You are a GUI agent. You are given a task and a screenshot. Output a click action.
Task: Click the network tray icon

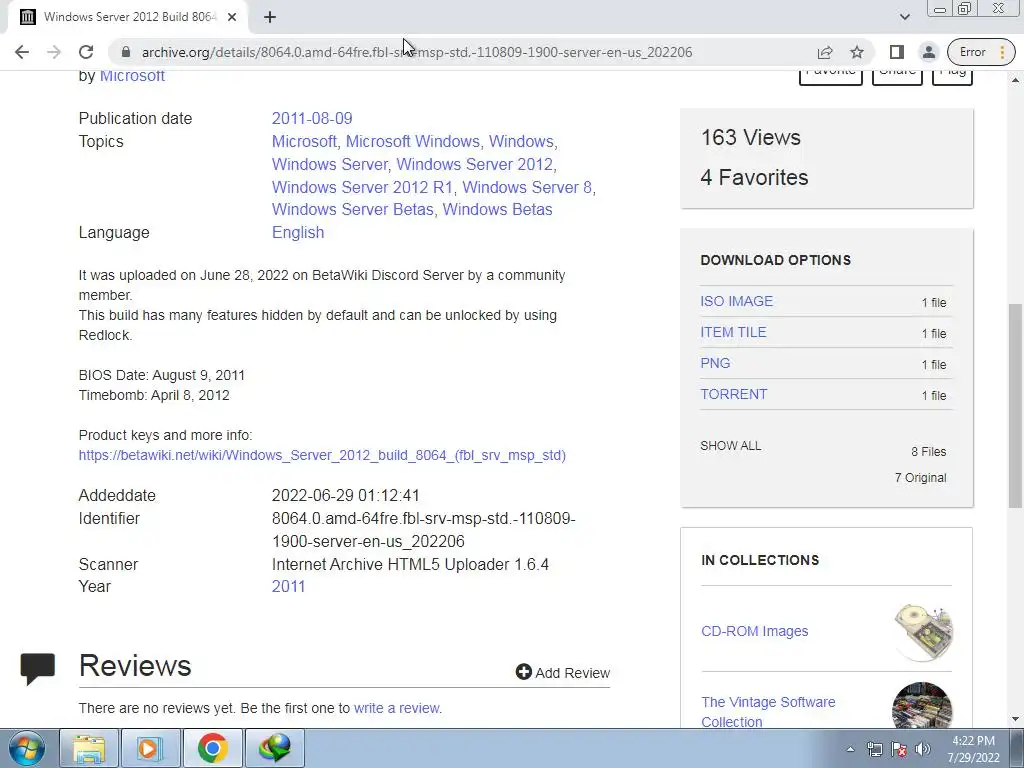click(874, 749)
